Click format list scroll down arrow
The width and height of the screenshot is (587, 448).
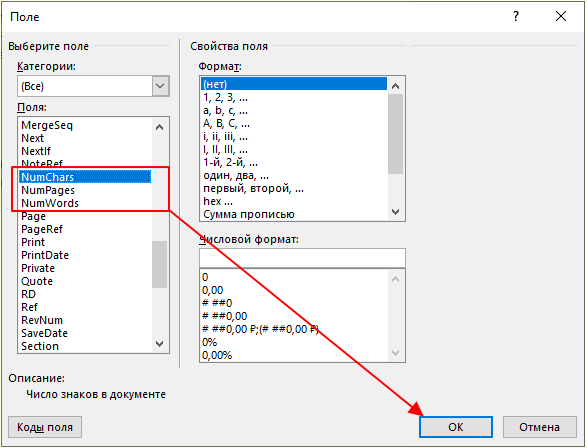point(395,212)
